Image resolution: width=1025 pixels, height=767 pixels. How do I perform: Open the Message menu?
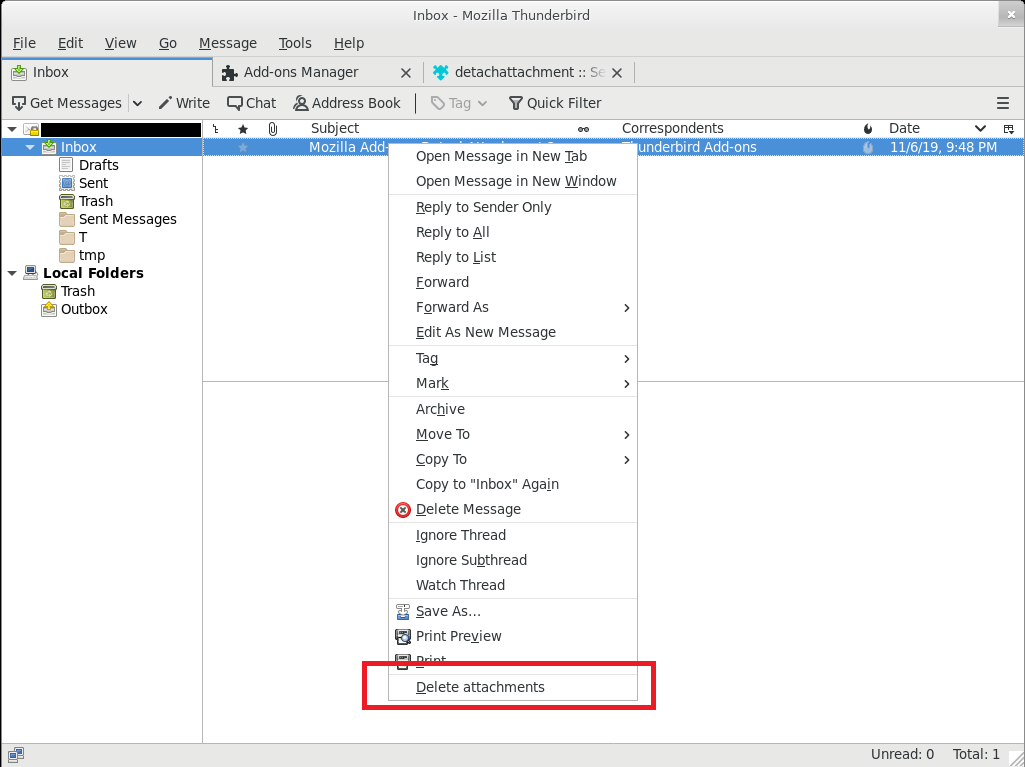click(x=227, y=43)
